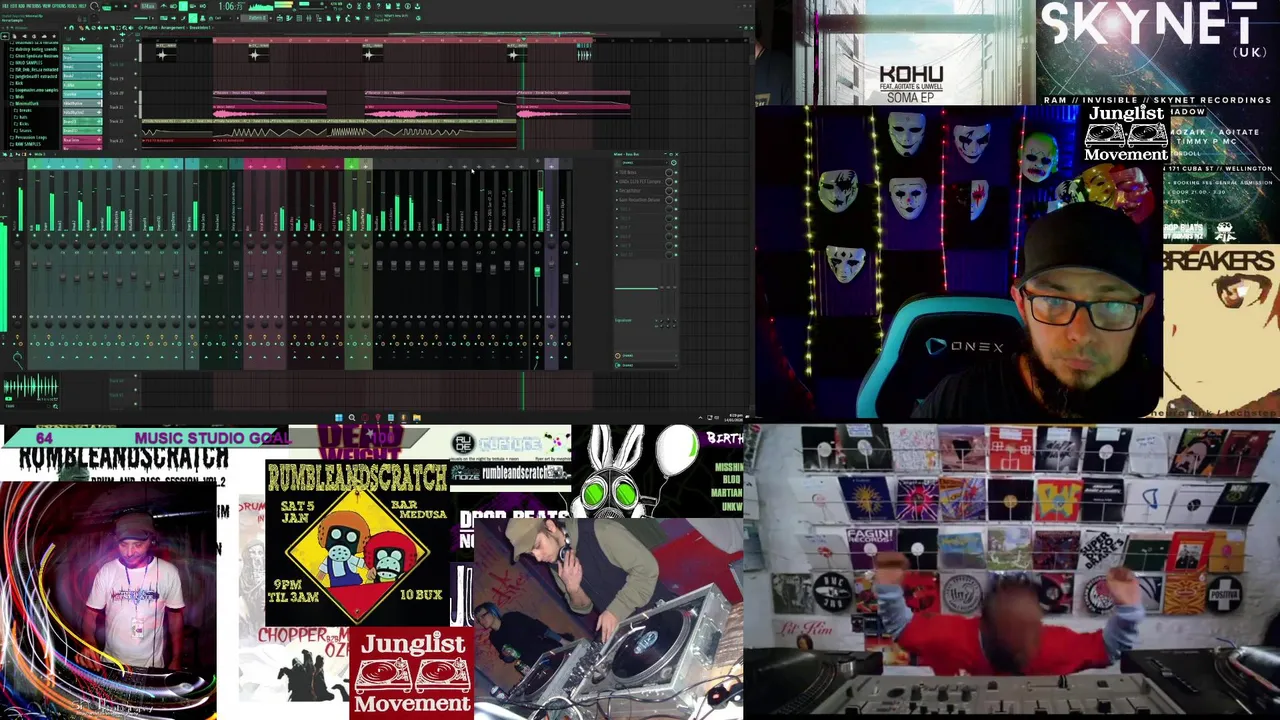Click the tempo display field

(x=148, y=6)
